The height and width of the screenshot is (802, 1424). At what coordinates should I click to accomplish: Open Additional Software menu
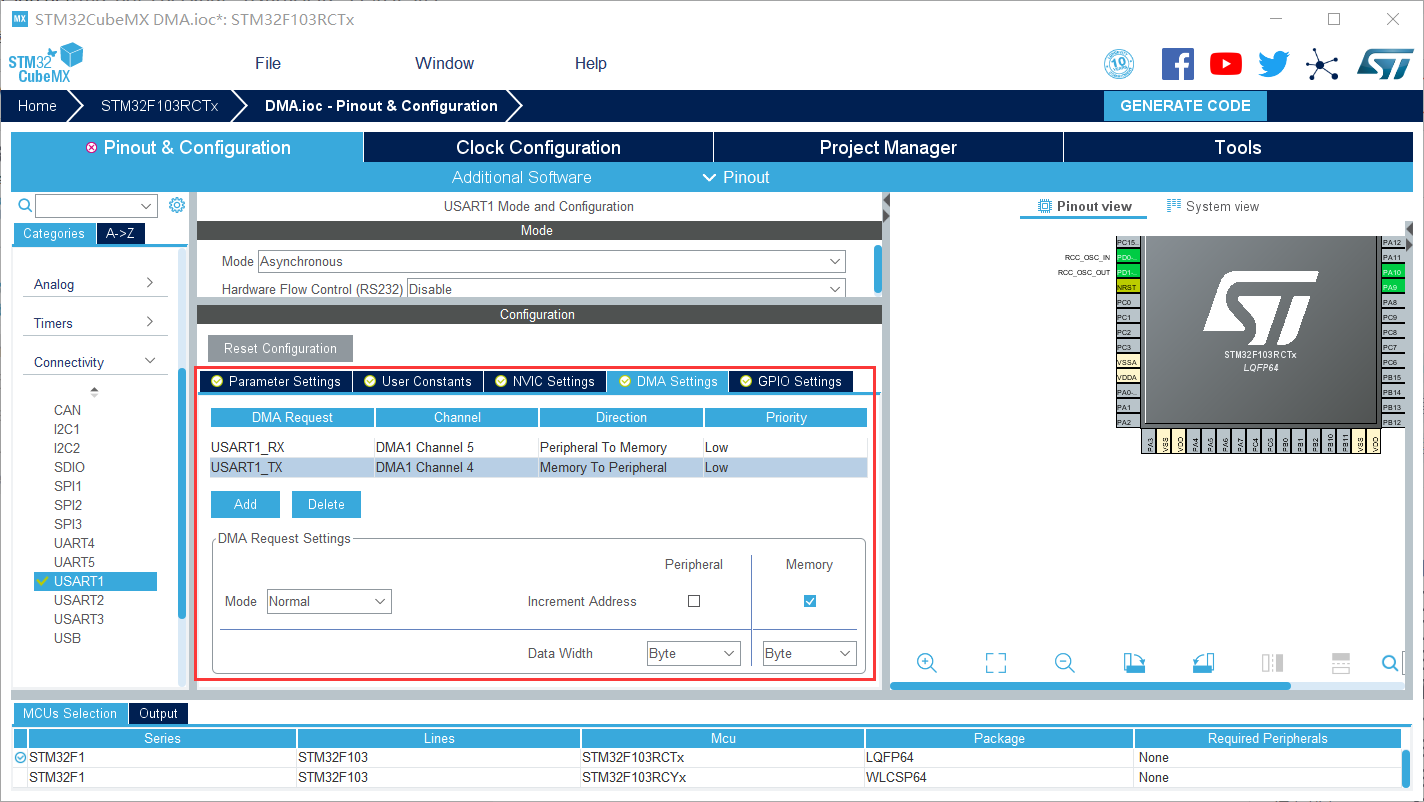coord(521,177)
